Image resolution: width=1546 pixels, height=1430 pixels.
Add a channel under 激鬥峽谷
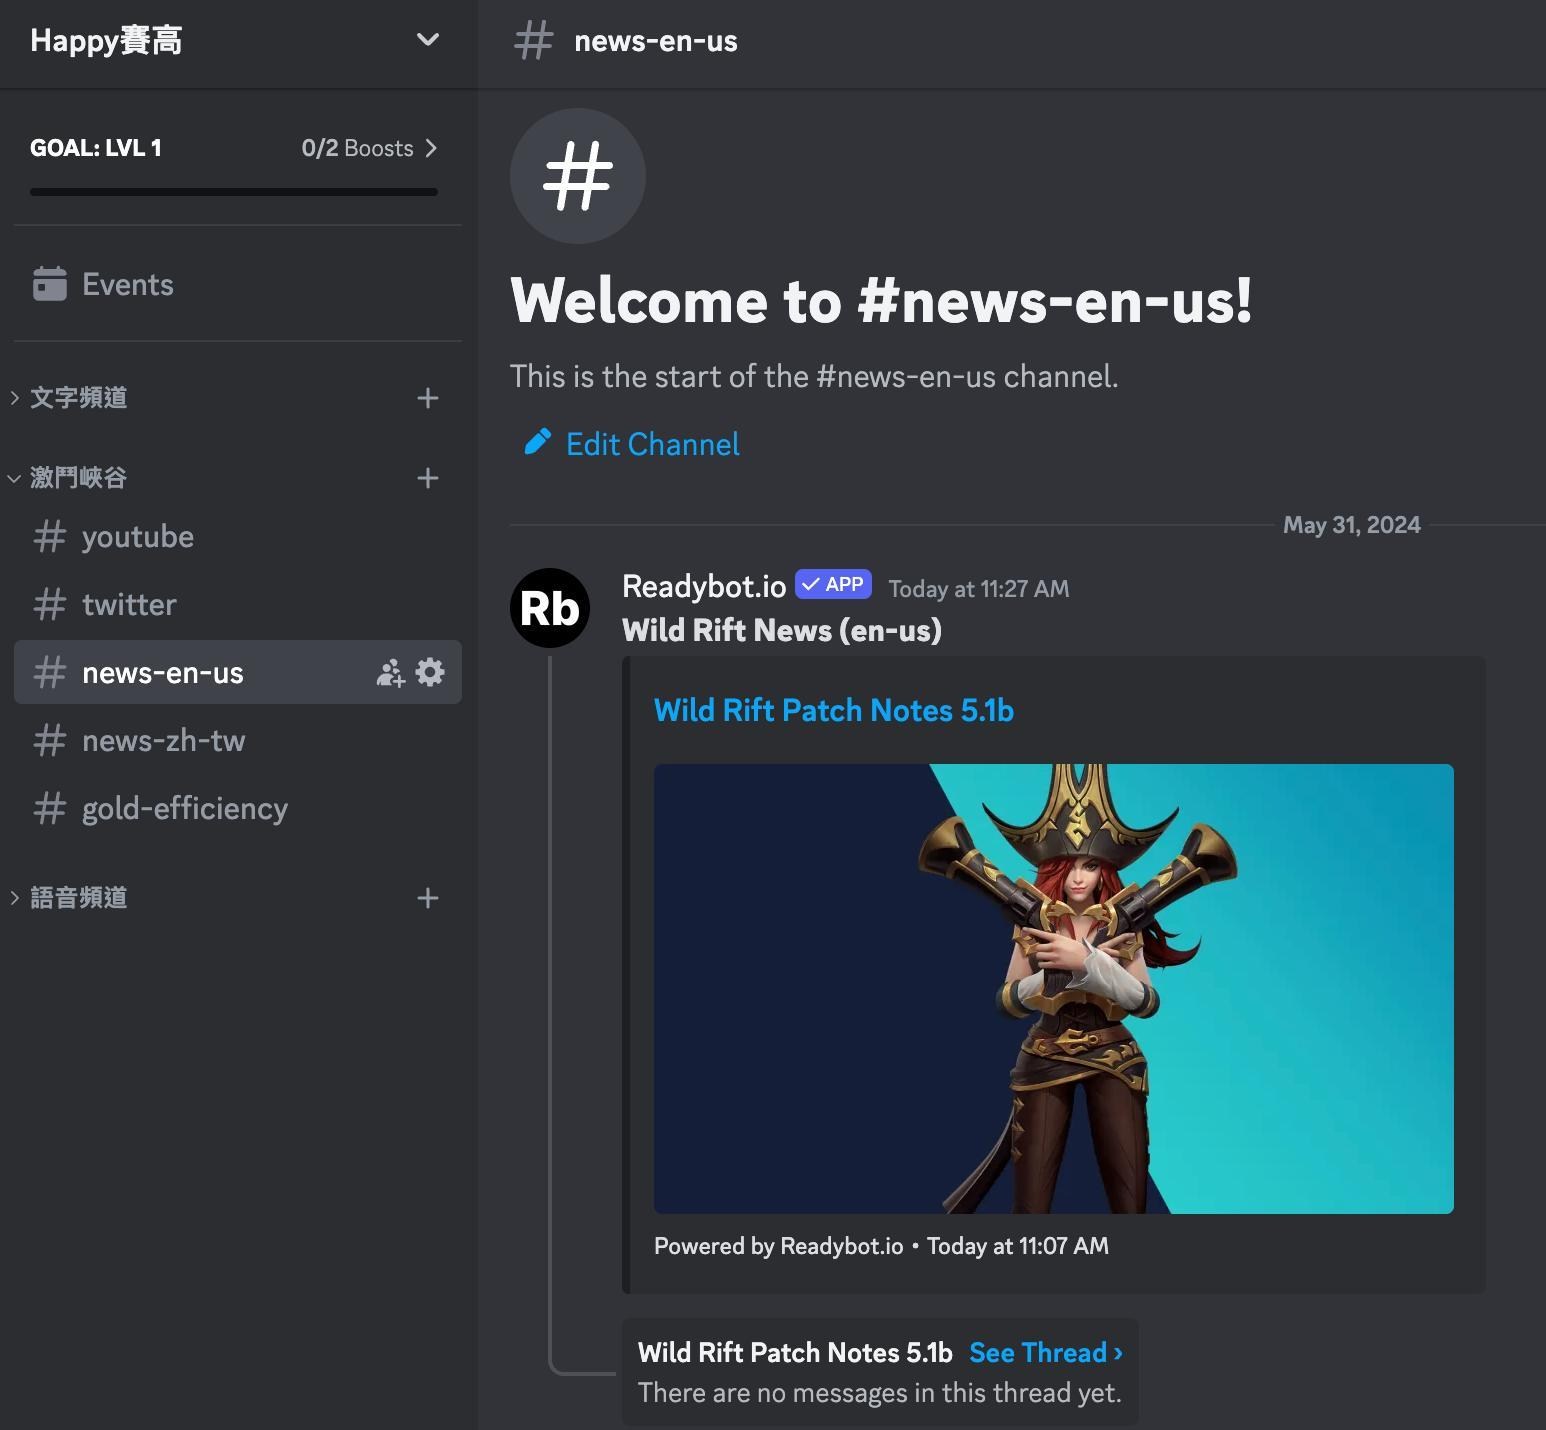coord(428,478)
